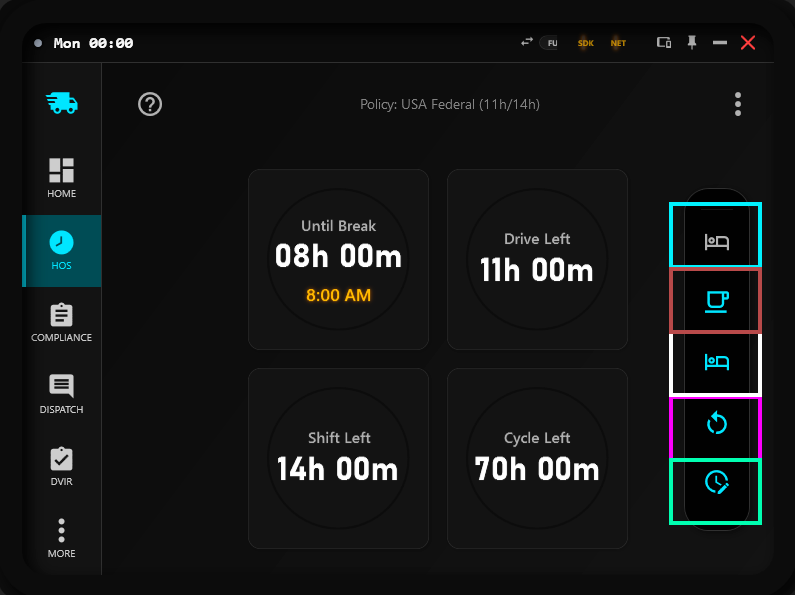Click the swap arrows icon in title bar
This screenshot has width=795, height=595.
527,42
